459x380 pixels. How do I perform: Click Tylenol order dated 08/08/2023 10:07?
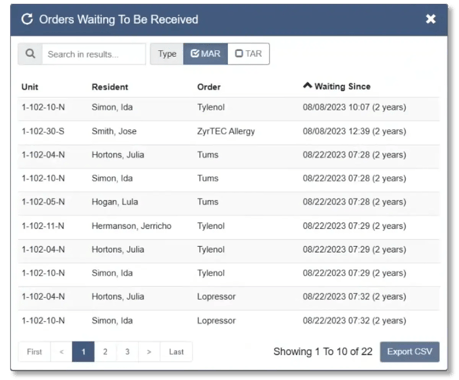click(211, 107)
